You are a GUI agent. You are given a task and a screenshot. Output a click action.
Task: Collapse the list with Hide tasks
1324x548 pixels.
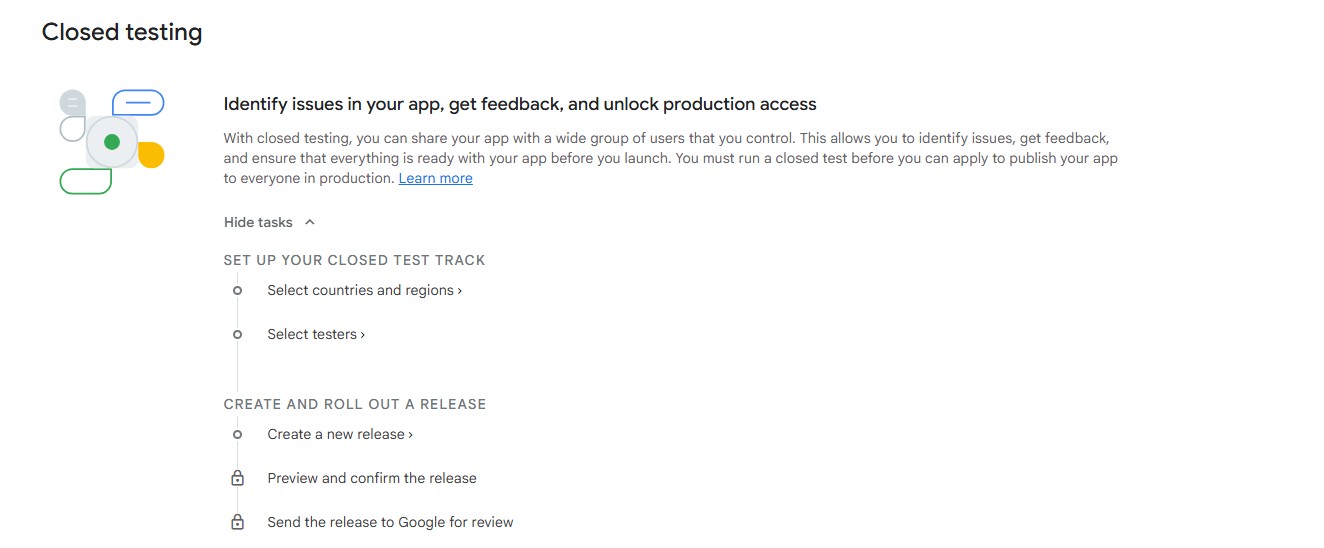pos(258,222)
